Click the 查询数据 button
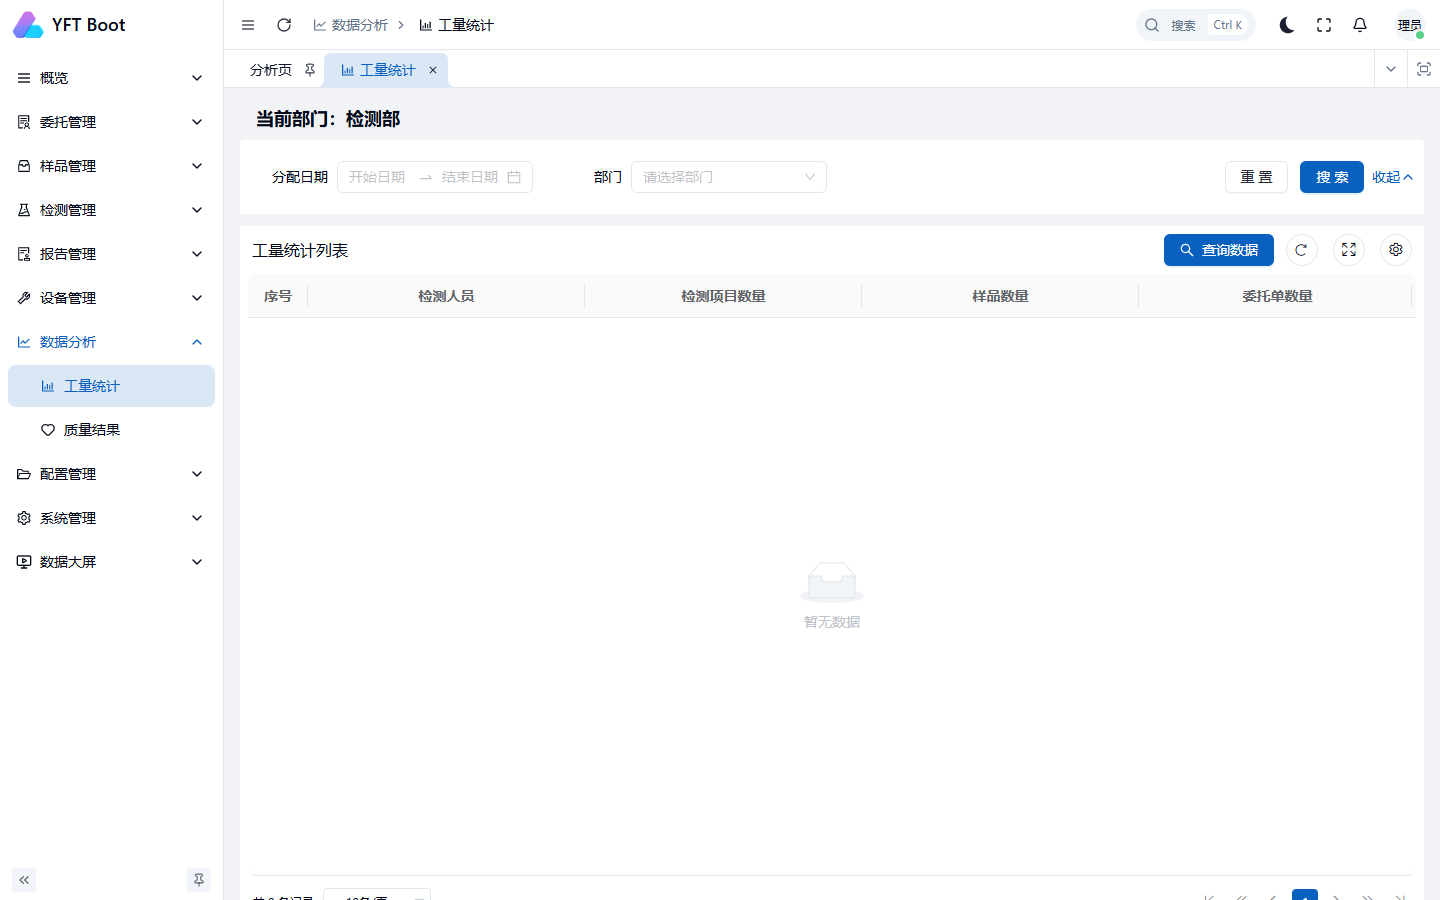Viewport: 1440px width, 900px height. click(x=1219, y=250)
